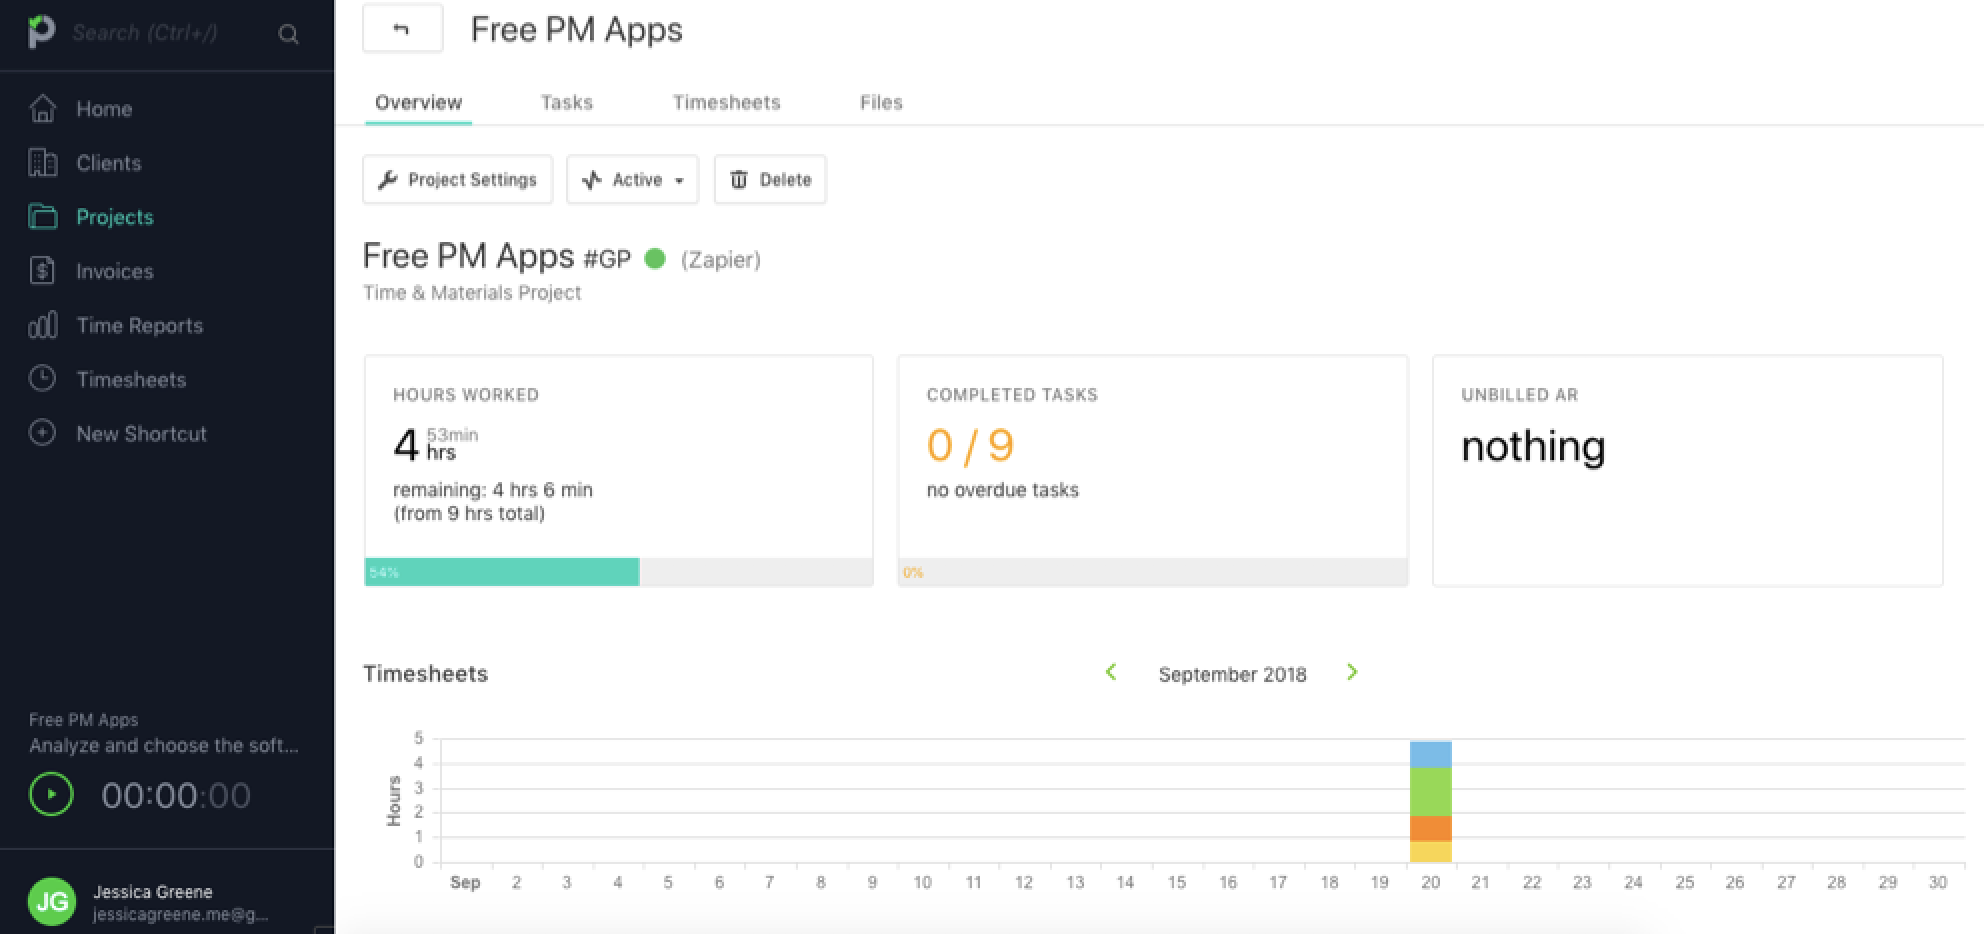Click the Home icon in sidebar

(42, 108)
